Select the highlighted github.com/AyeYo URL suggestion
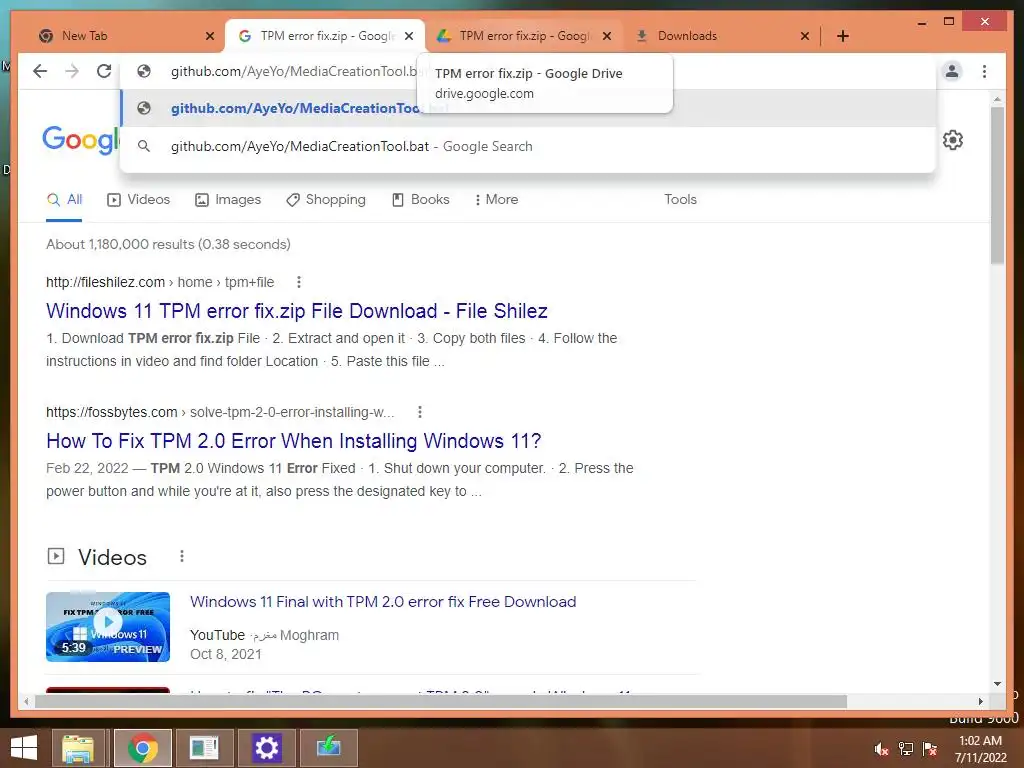 pyautogui.click(x=528, y=108)
